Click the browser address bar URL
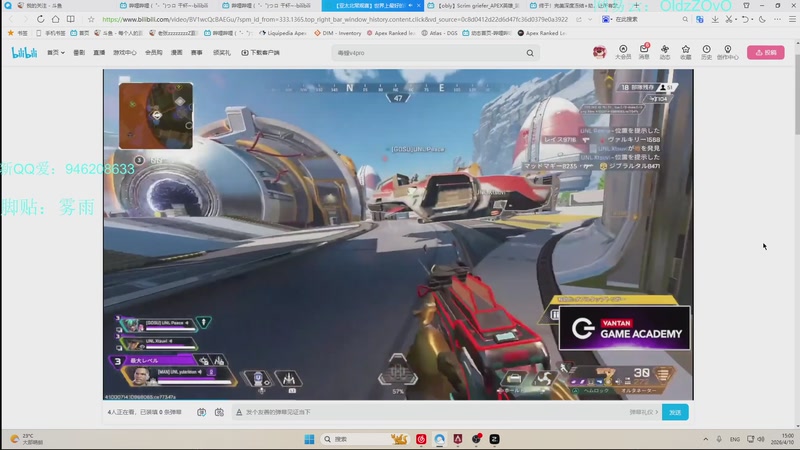The width and height of the screenshot is (800, 450). click(x=335, y=19)
